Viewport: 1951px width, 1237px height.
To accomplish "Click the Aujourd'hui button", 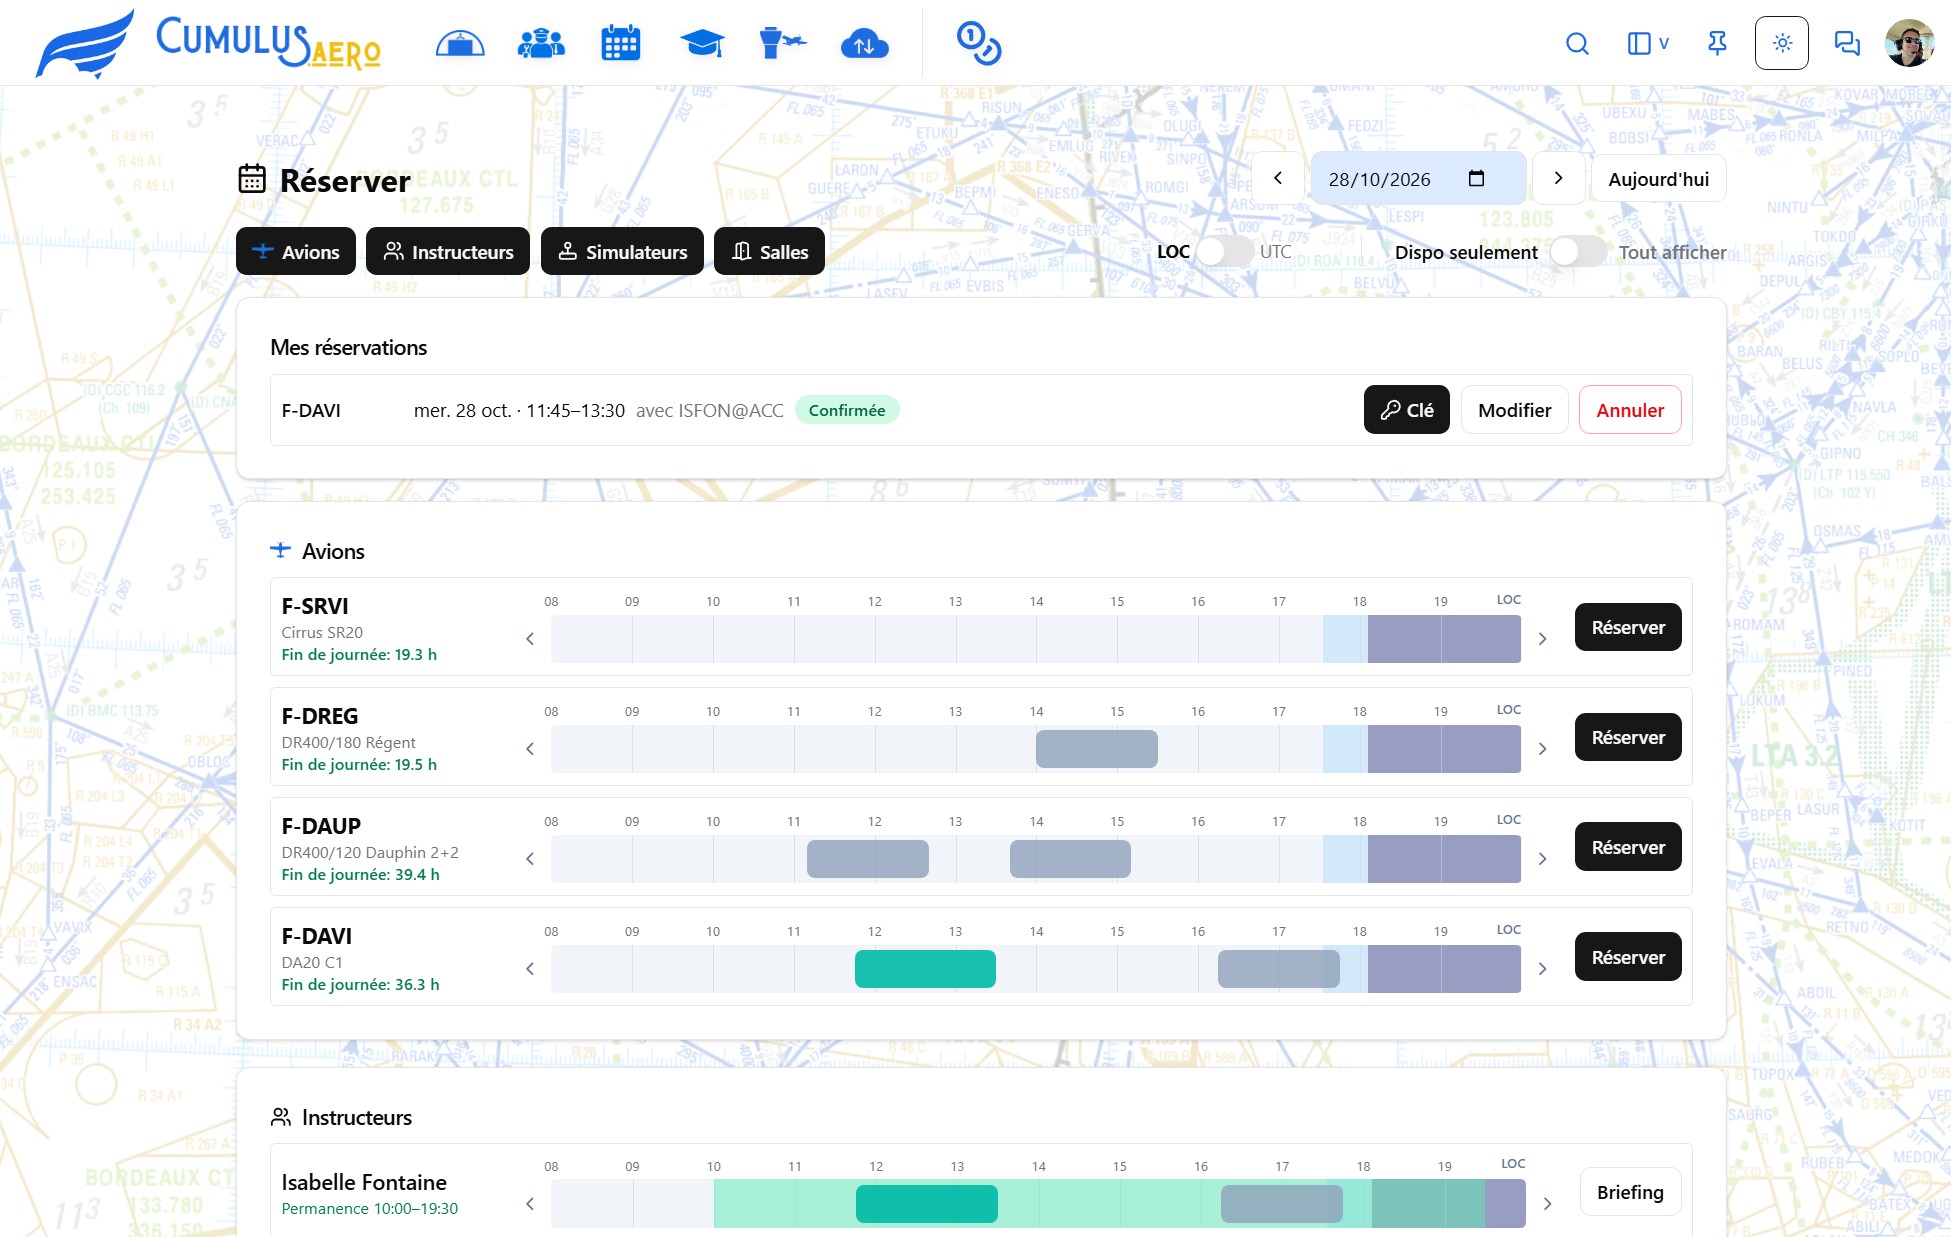I will 1658,179.
